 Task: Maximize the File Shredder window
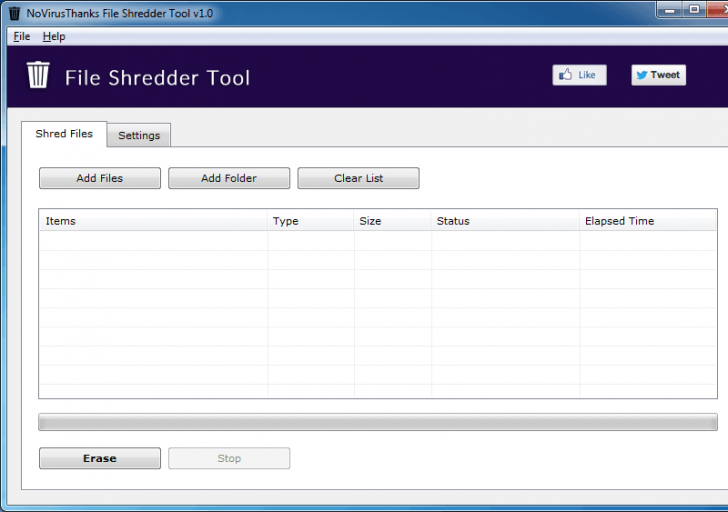pos(694,9)
